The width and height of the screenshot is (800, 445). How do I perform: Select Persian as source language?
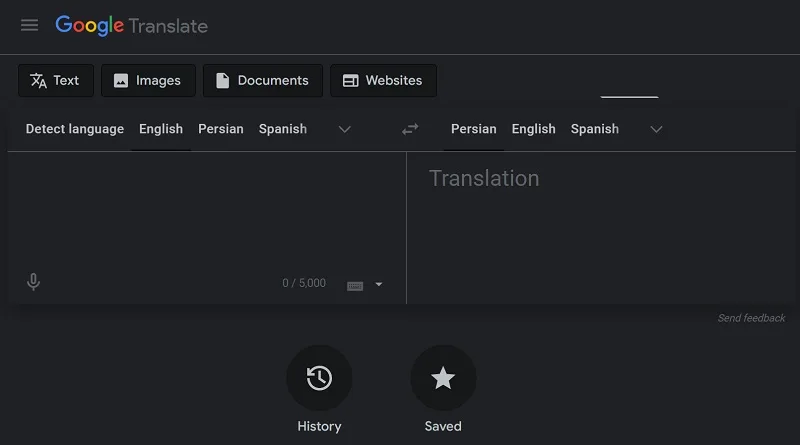[x=220, y=129]
